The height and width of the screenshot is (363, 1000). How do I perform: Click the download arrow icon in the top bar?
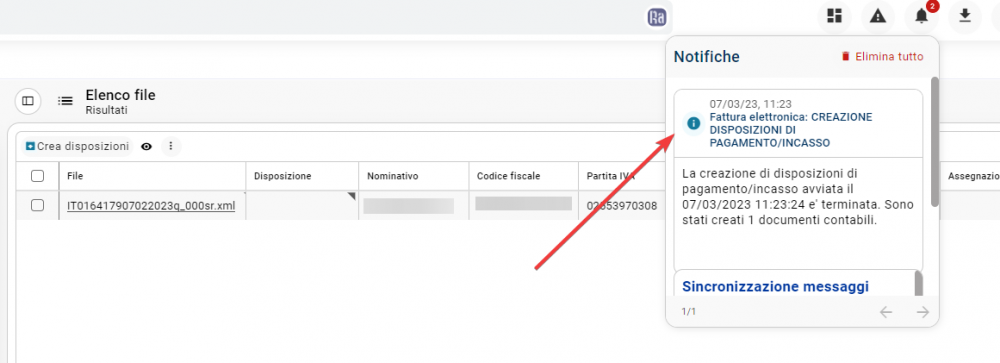tap(965, 17)
